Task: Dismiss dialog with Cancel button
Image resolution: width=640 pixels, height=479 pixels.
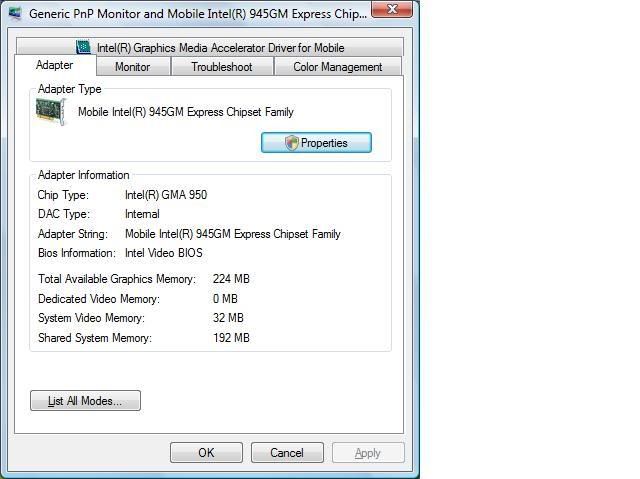Action: coord(287,452)
